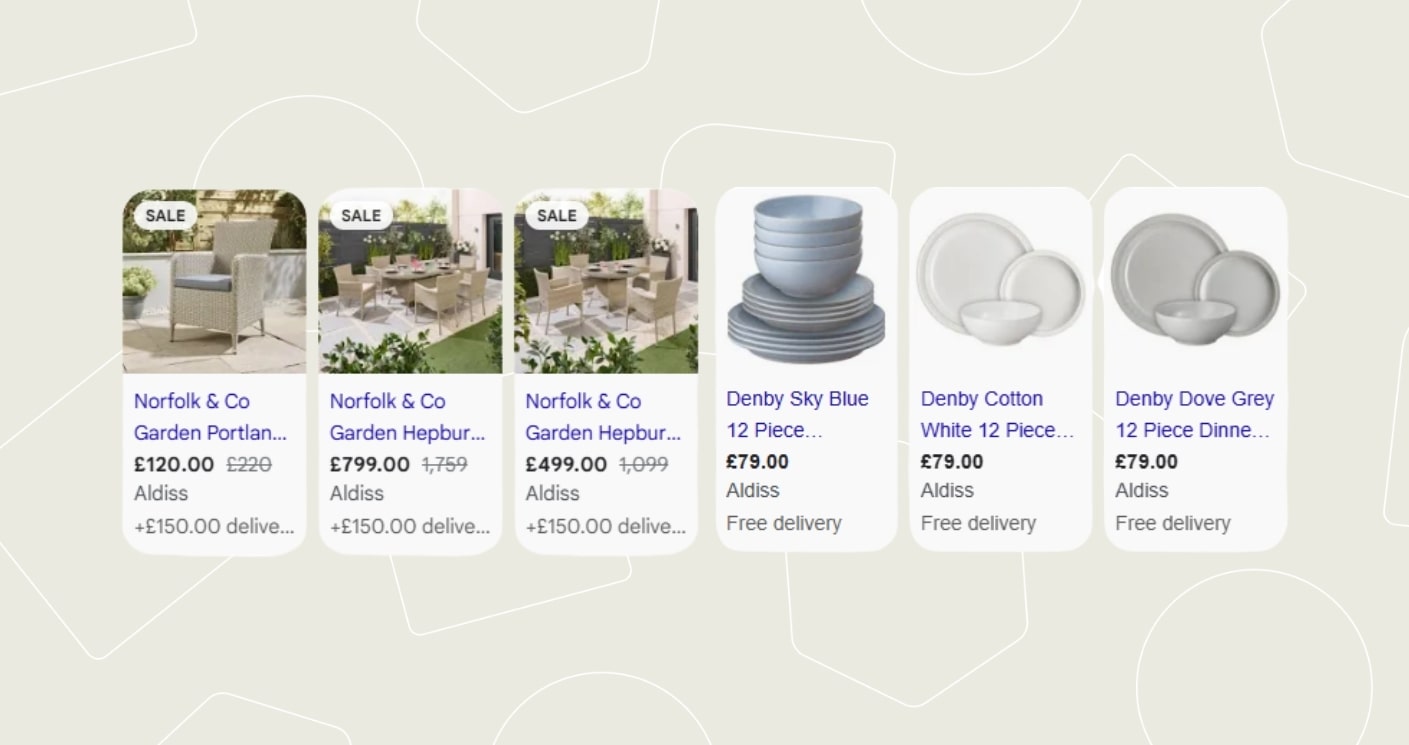This screenshot has width=1409, height=745.
Task: Select the Denby Cotton White plates image
Action: click(x=1000, y=280)
